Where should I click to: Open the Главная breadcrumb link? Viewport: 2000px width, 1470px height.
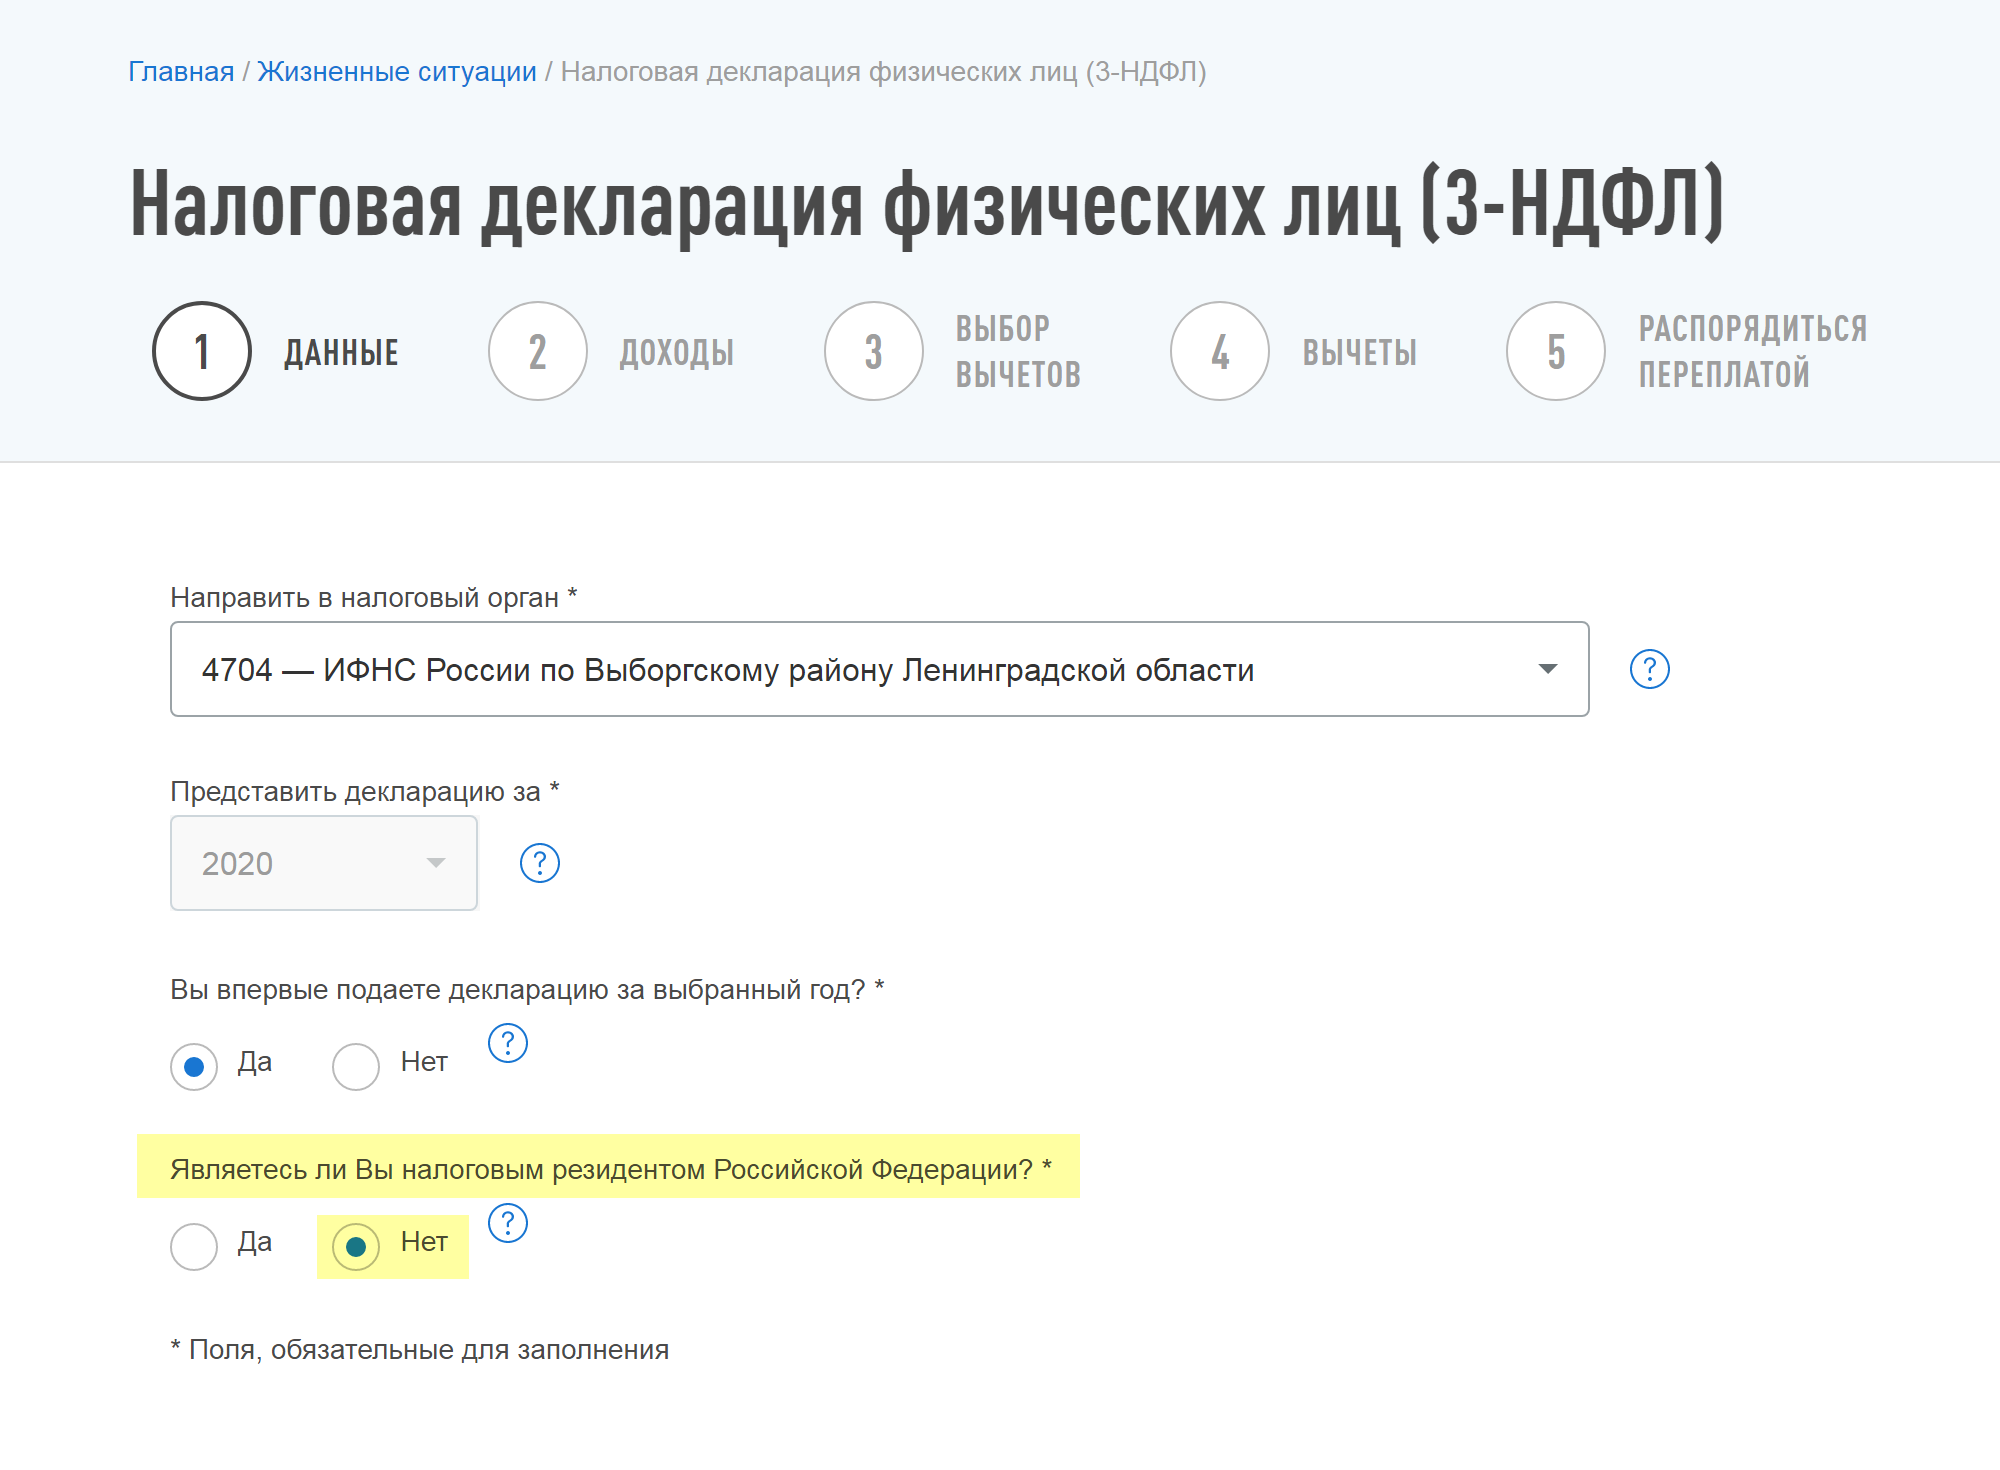click(x=181, y=72)
